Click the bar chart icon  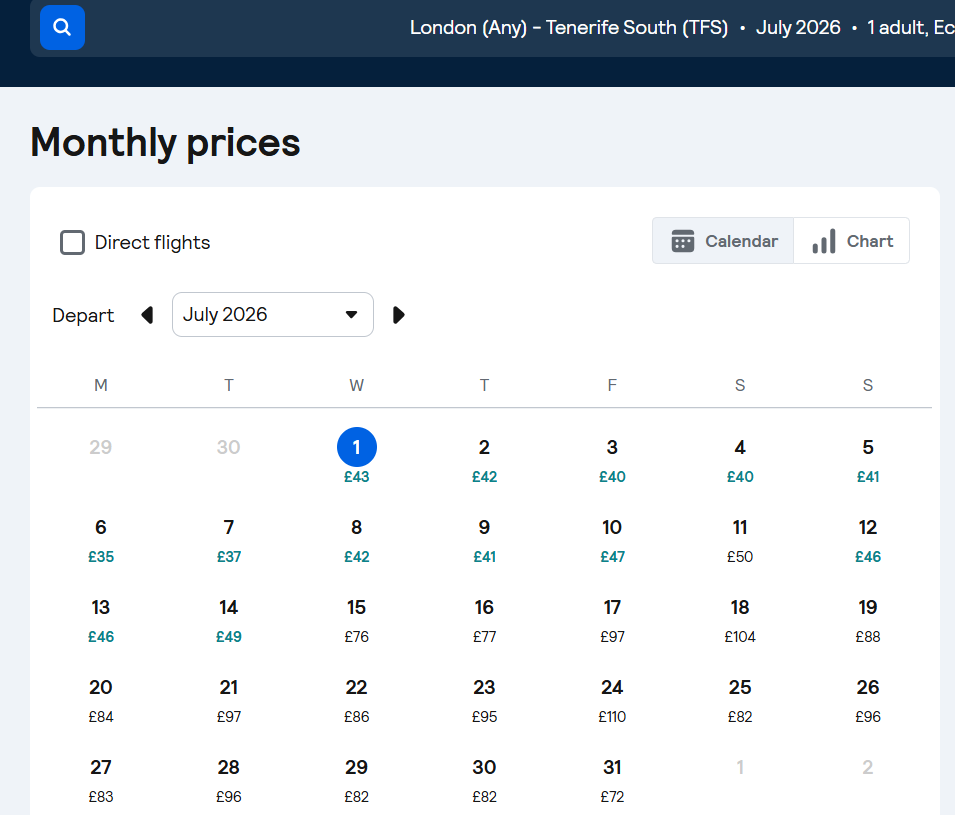(x=824, y=241)
